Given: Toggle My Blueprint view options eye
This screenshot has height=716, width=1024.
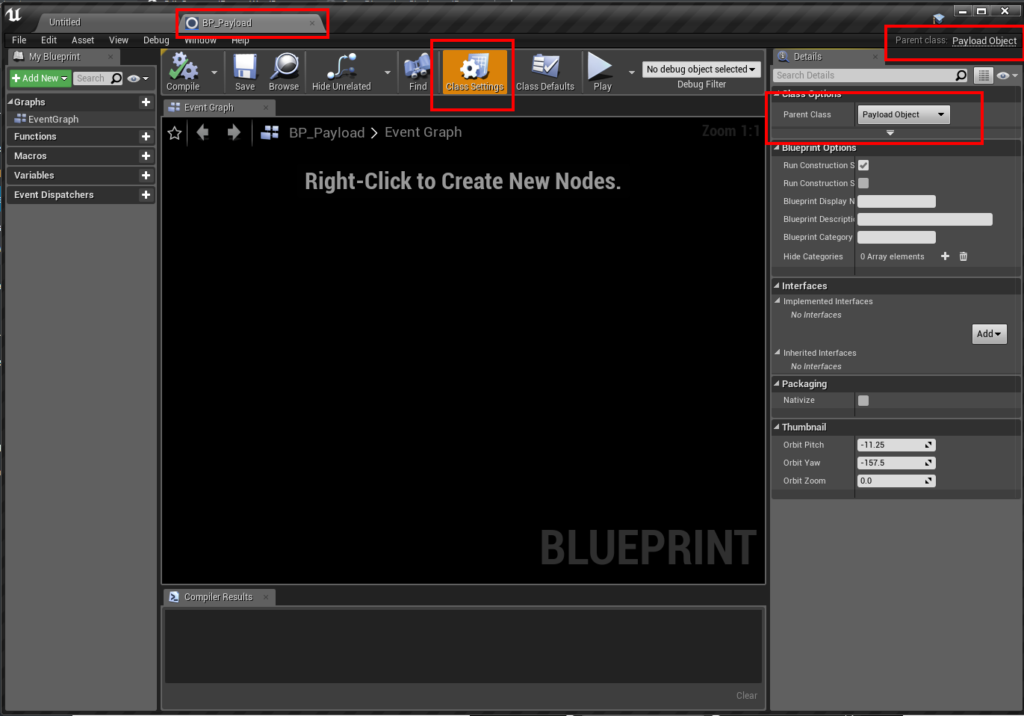Looking at the screenshot, I should [x=137, y=78].
